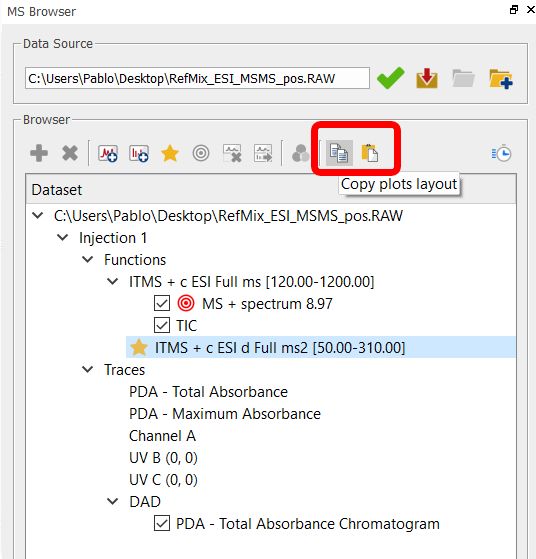This screenshot has width=536, height=559.
Task: Select the DAD tree label
Action: click(145, 502)
